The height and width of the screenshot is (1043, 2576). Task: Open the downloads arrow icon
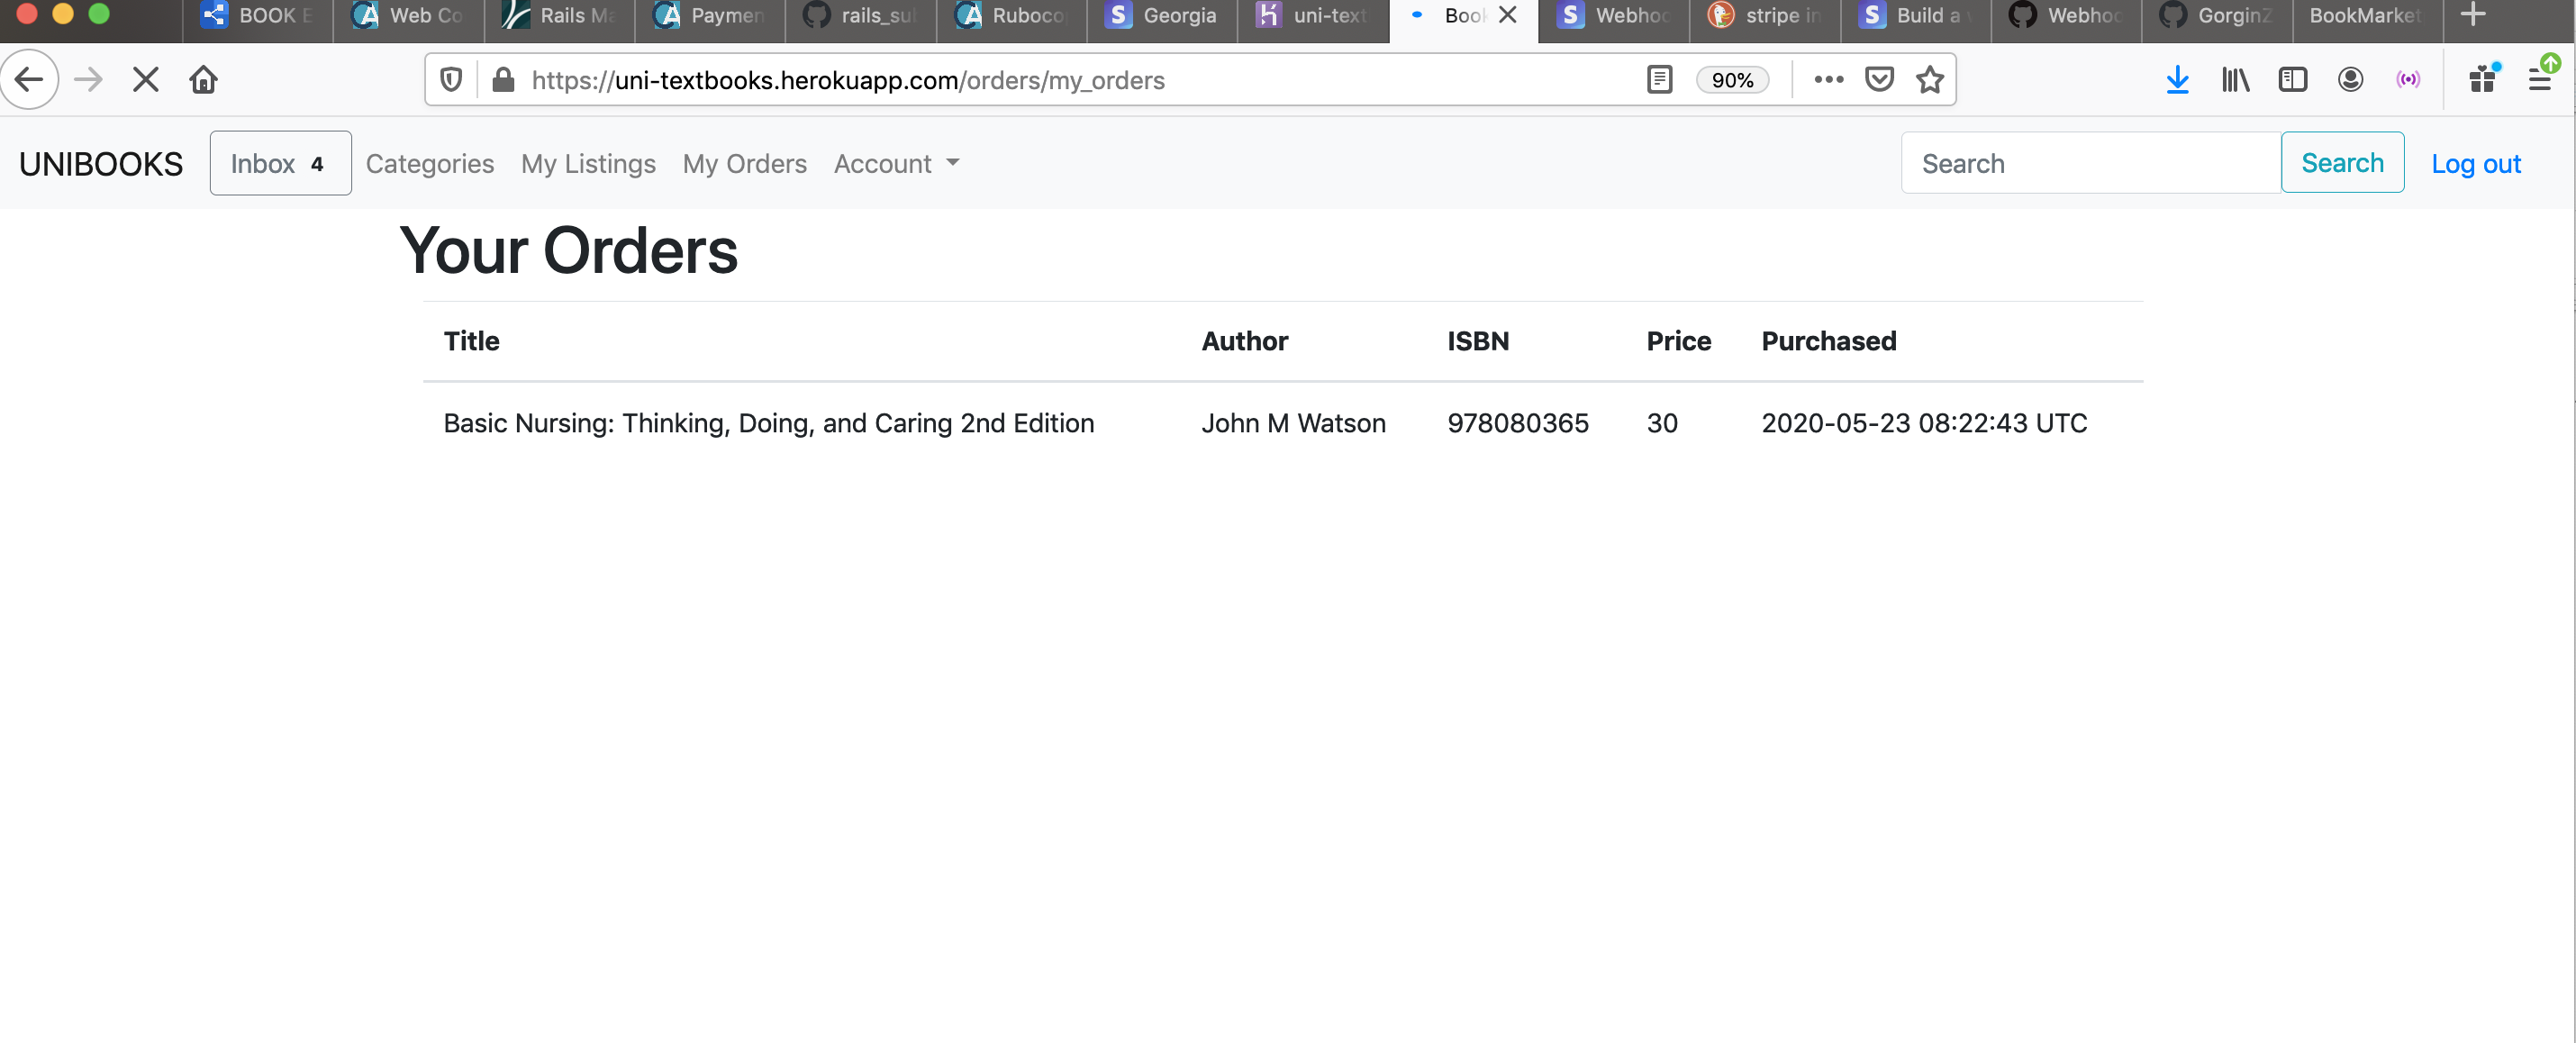pos(2177,80)
